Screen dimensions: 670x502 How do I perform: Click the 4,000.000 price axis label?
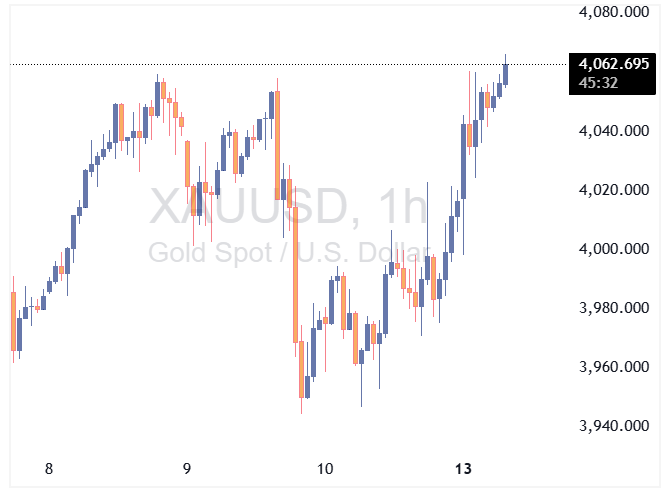[x=612, y=249]
